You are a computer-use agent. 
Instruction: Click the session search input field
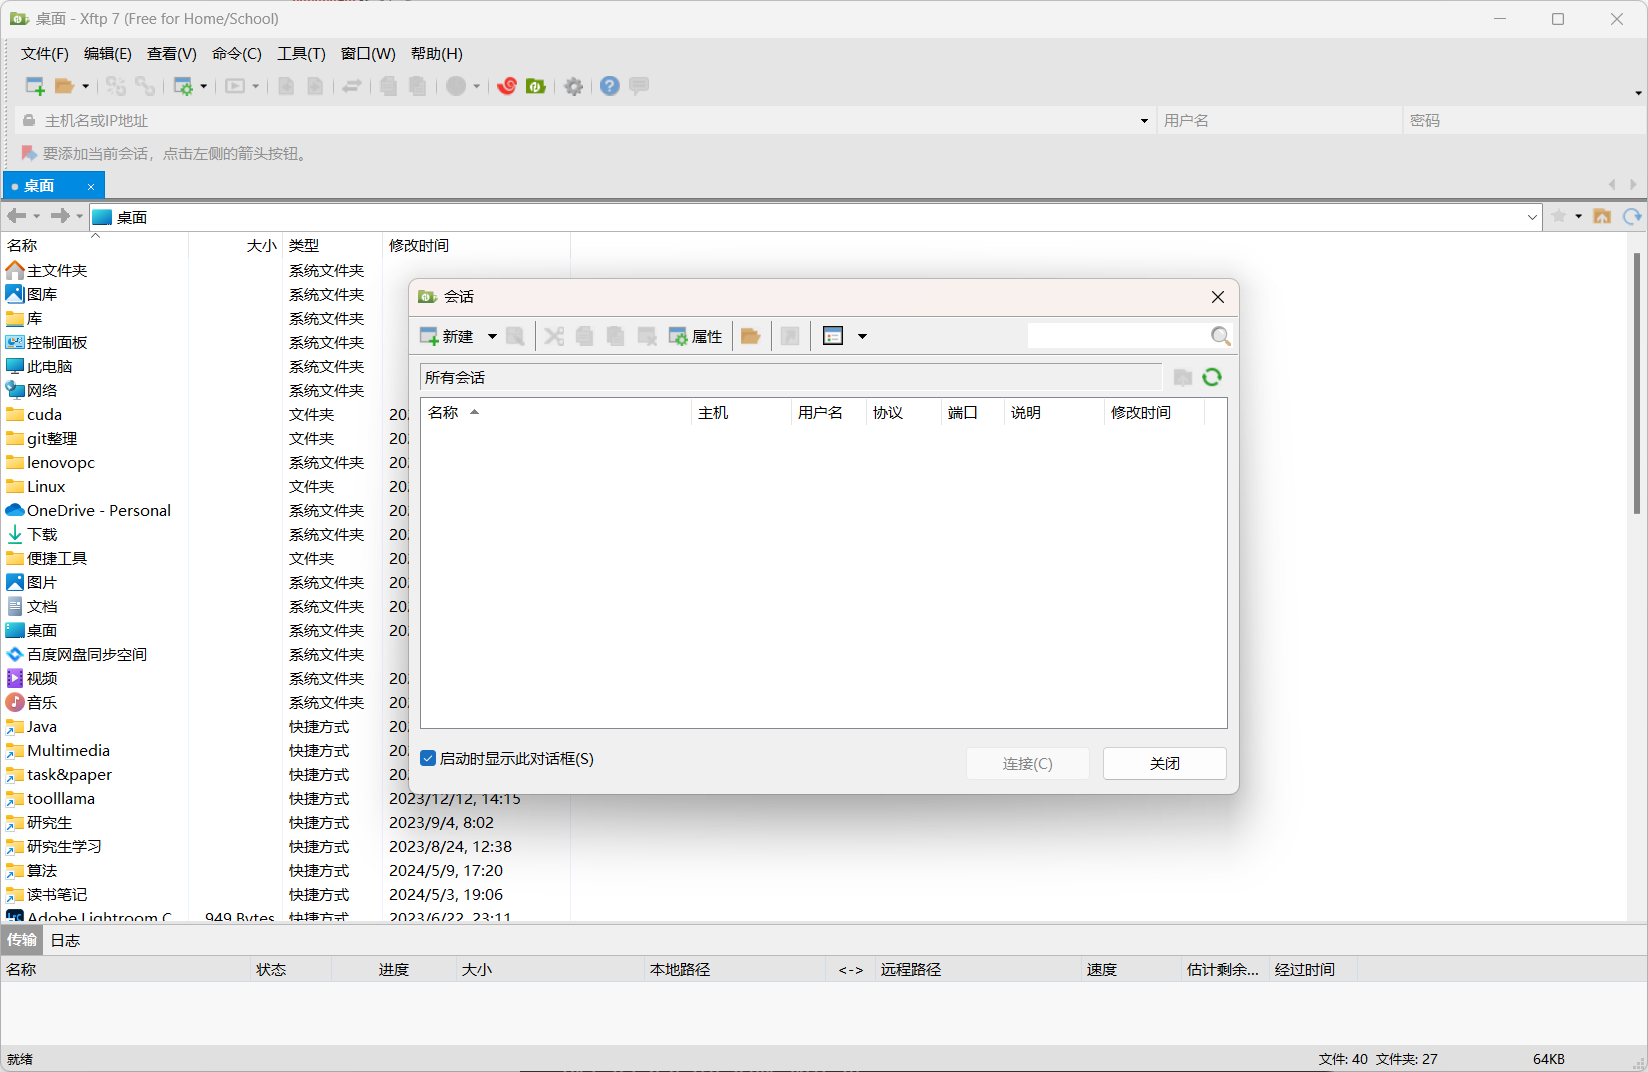pyautogui.click(x=1117, y=336)
